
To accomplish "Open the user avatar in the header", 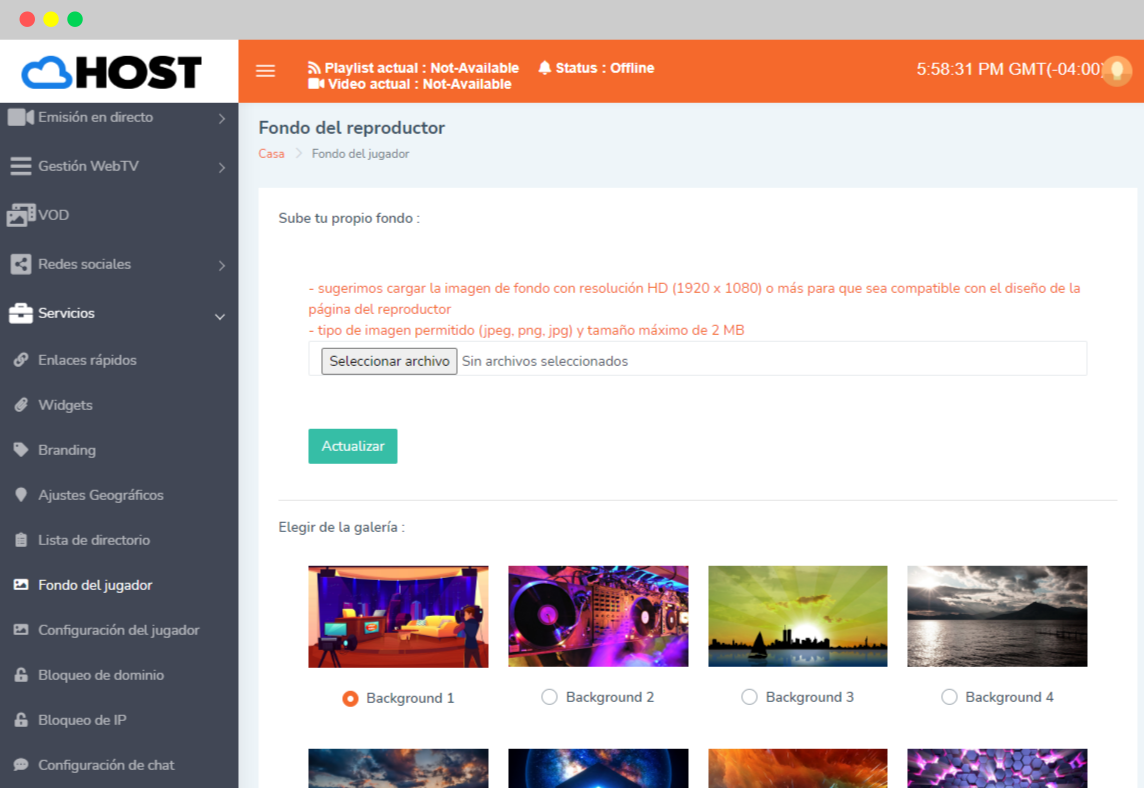I will pos(1116,71).
